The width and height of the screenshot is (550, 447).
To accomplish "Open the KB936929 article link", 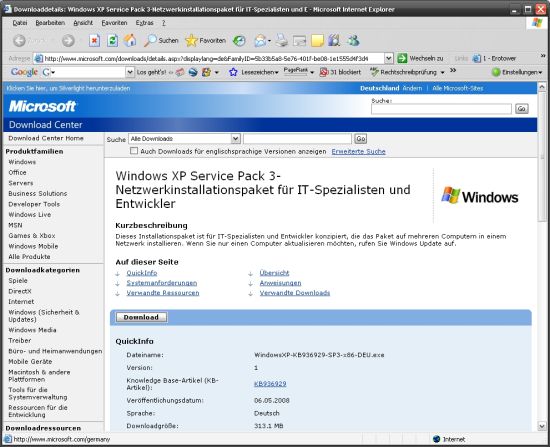I will click(x=270, y=384).
